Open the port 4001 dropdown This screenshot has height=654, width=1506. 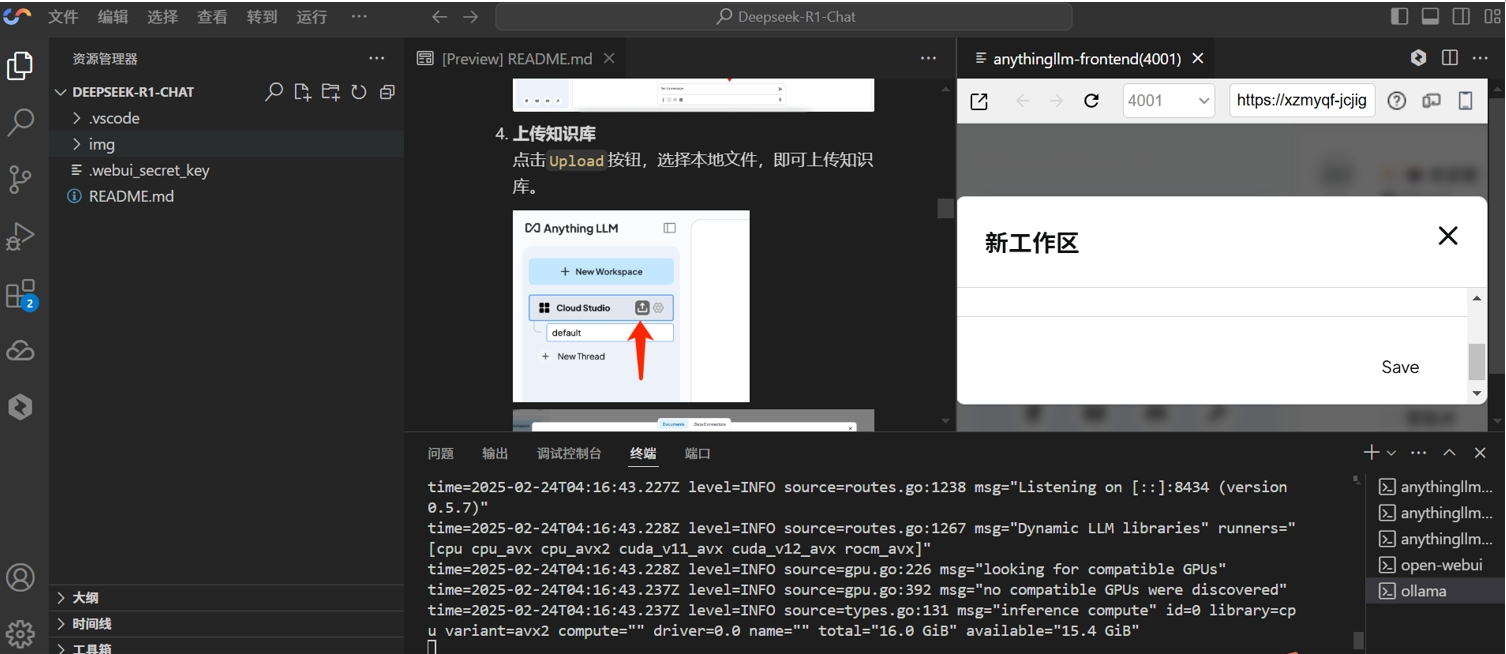(x=1168, y=101)
